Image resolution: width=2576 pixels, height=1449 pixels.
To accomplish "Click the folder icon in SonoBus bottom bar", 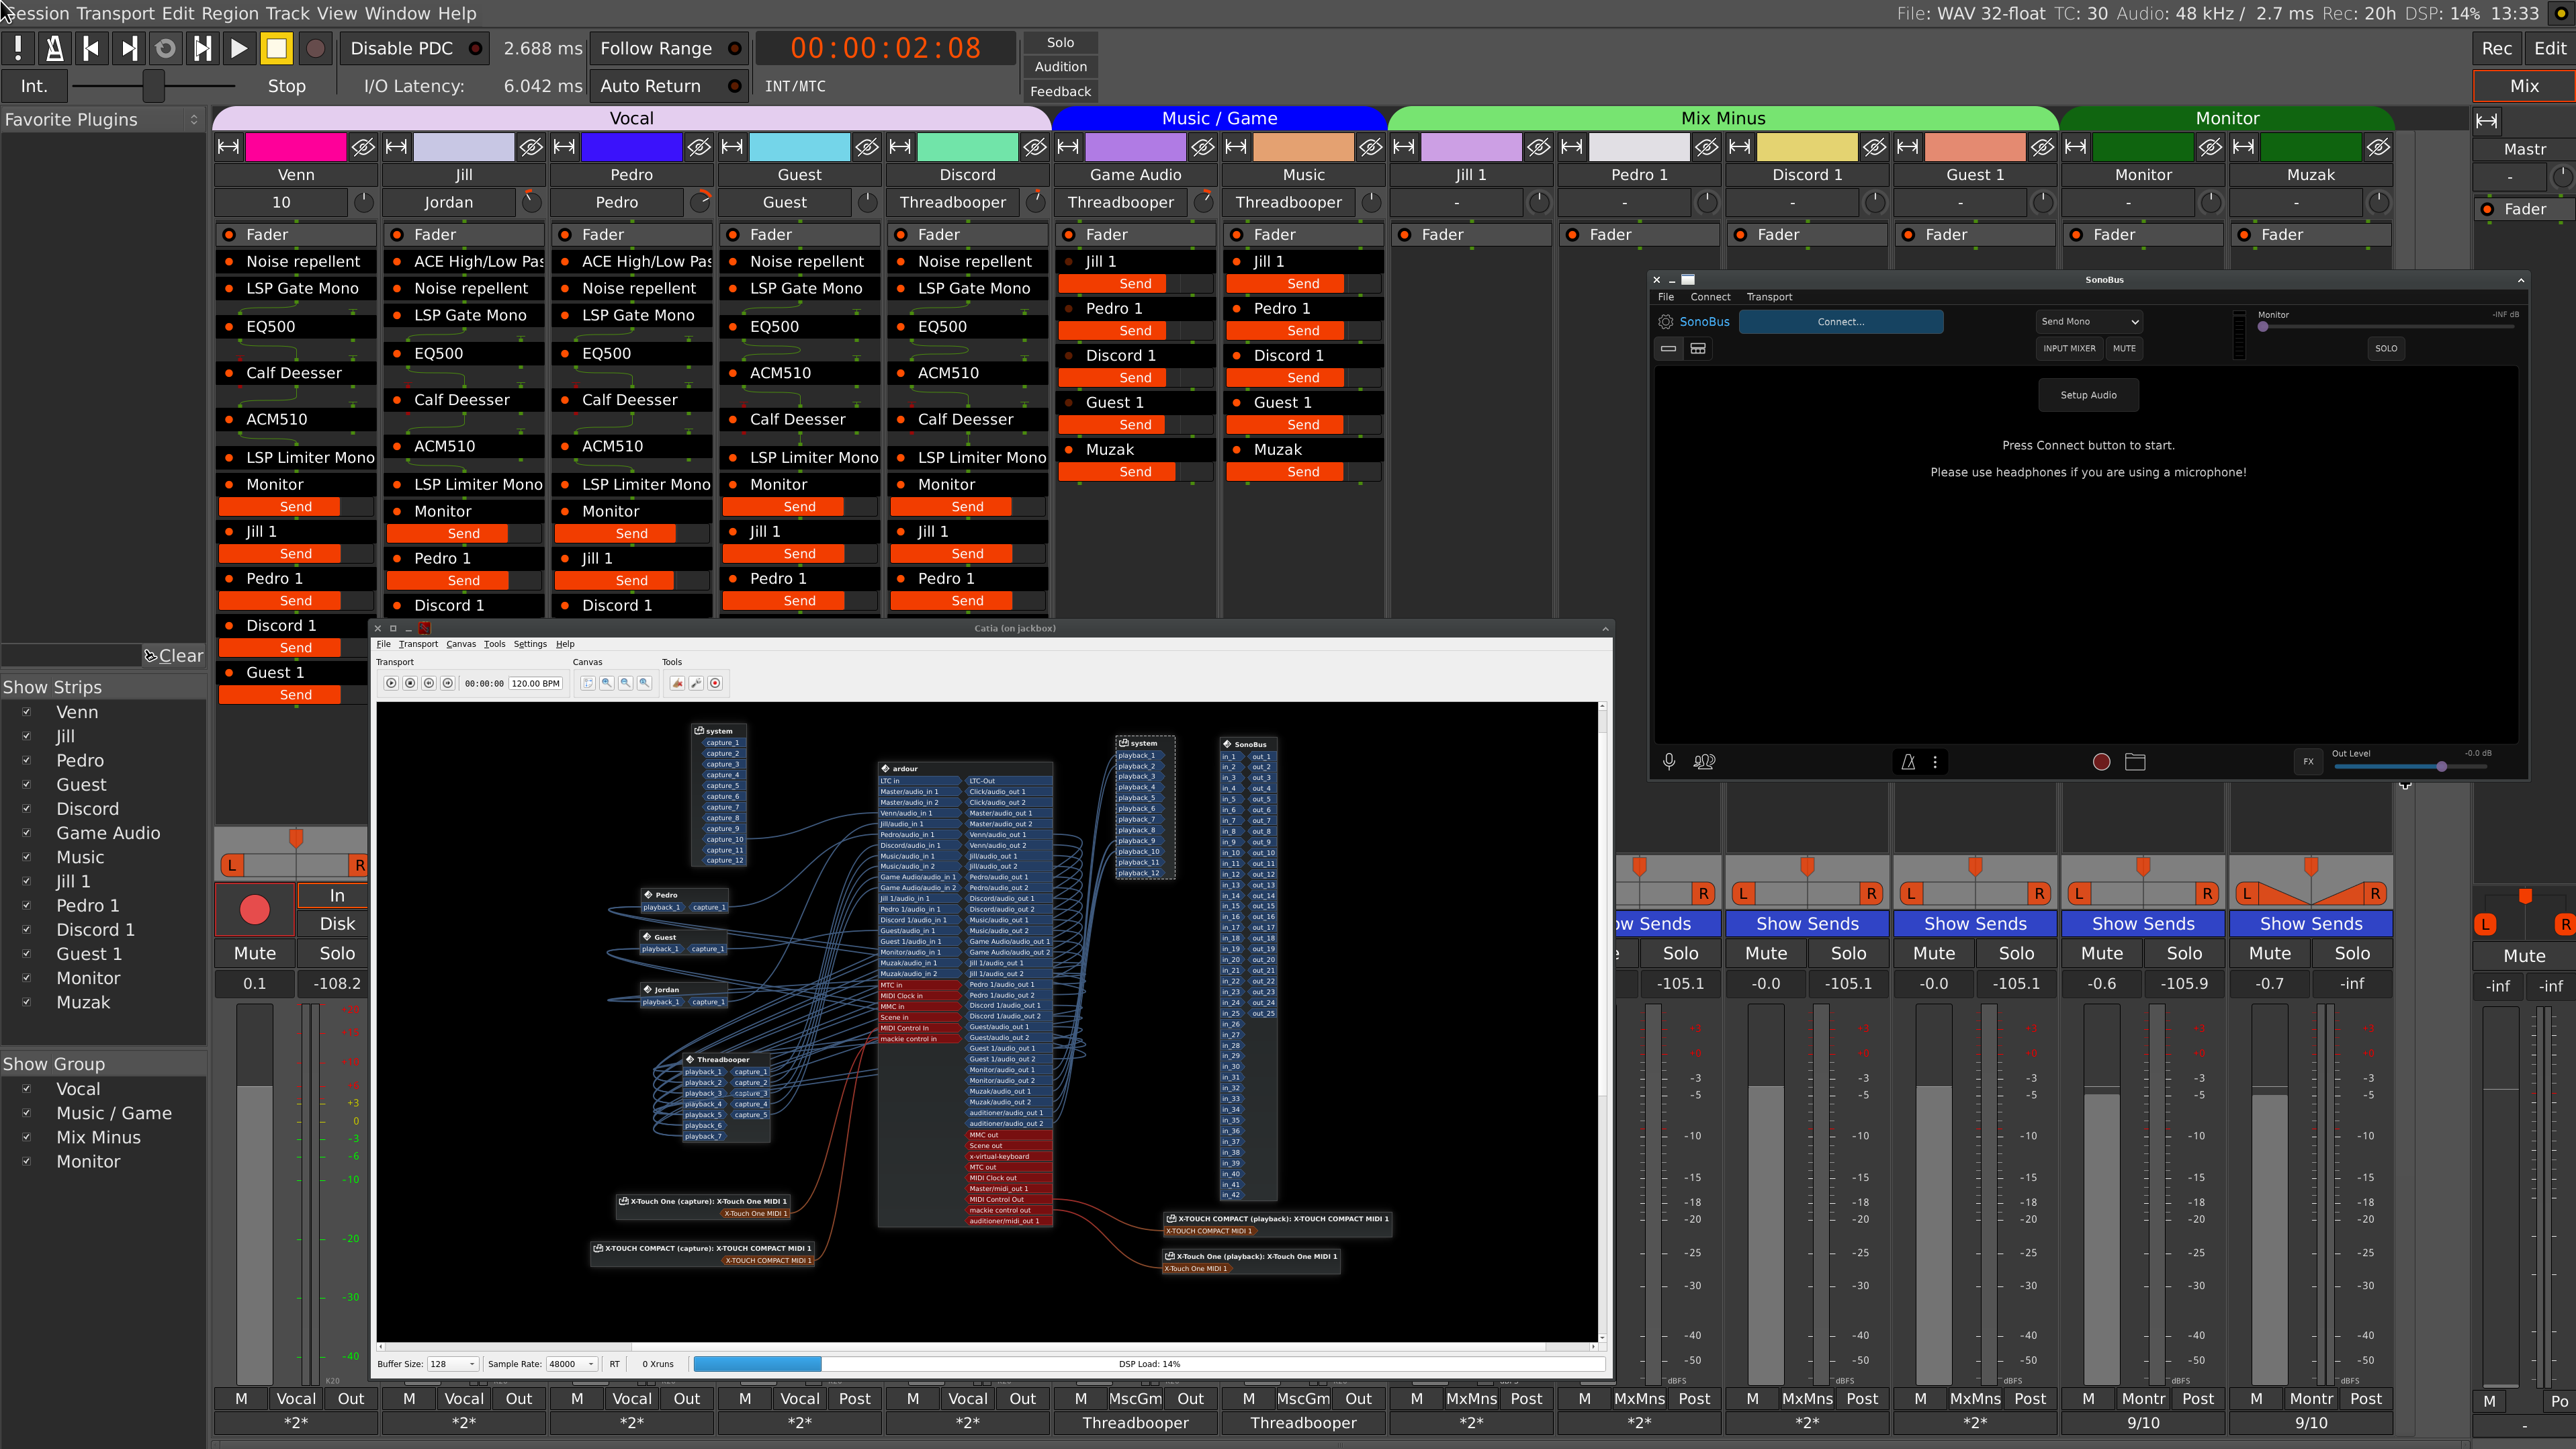I will coord(2137,761).
